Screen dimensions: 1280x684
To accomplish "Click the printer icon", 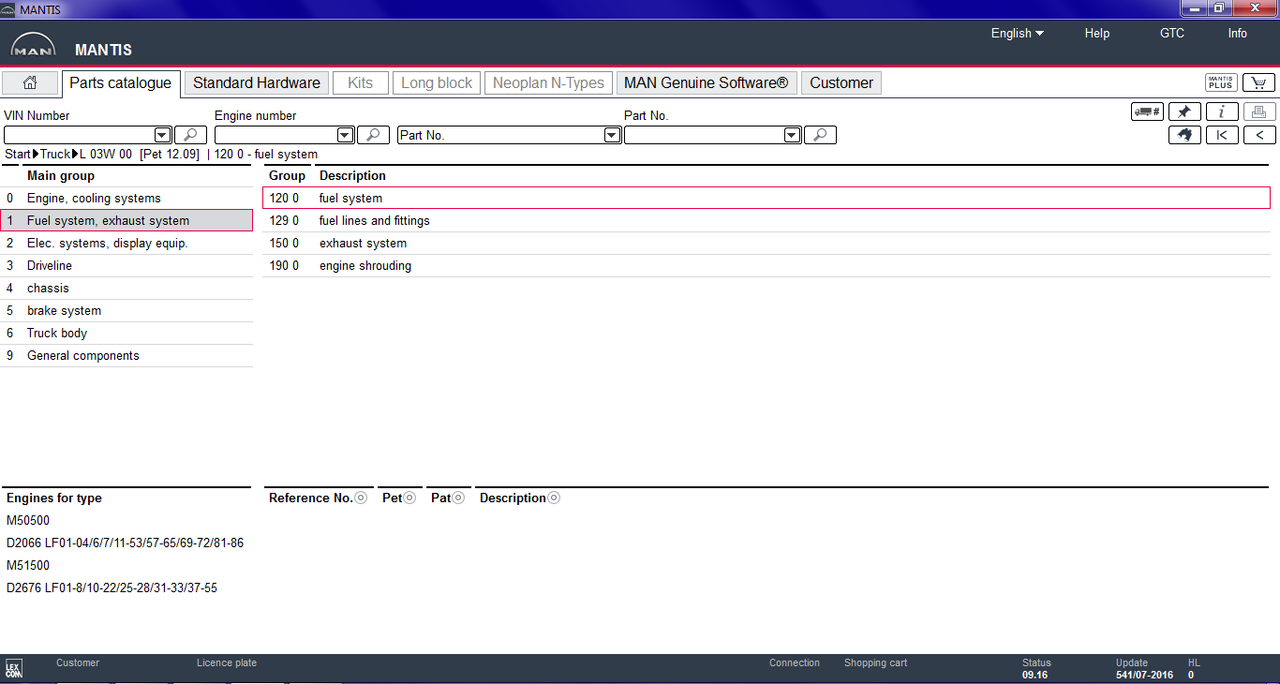I will 1259,112.
